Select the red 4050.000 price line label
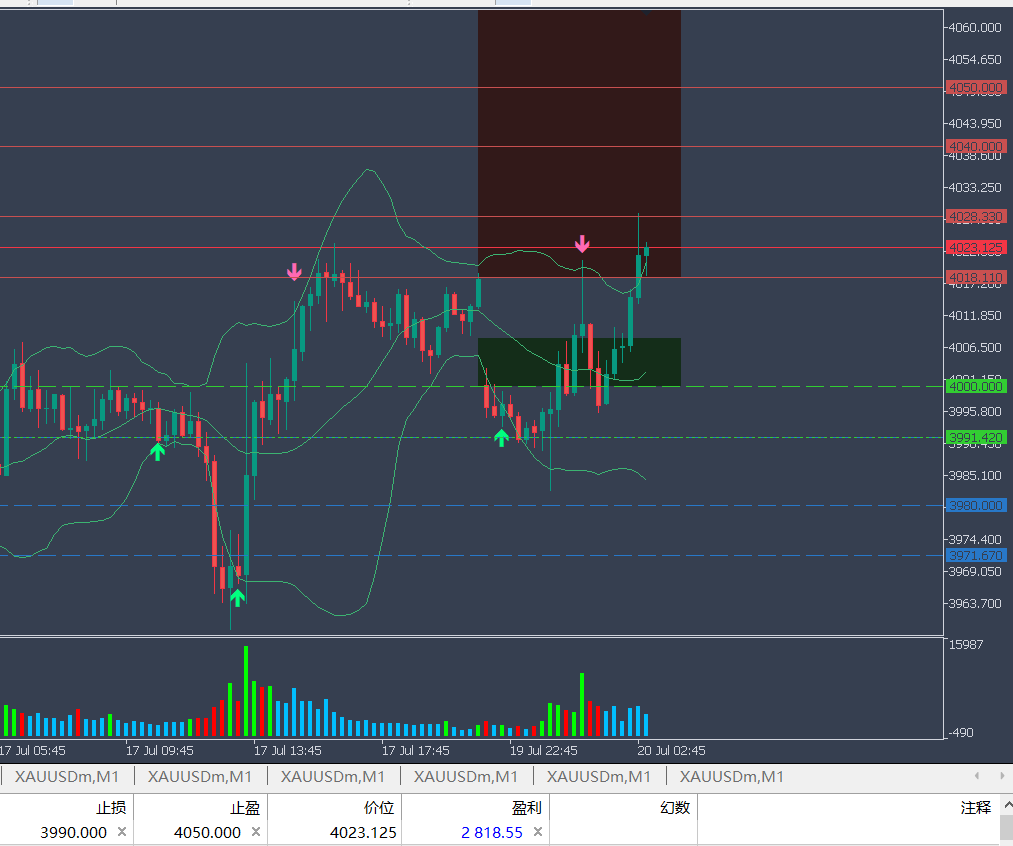The width and height of the screenshot is (1013, 846). click(976, 87)
